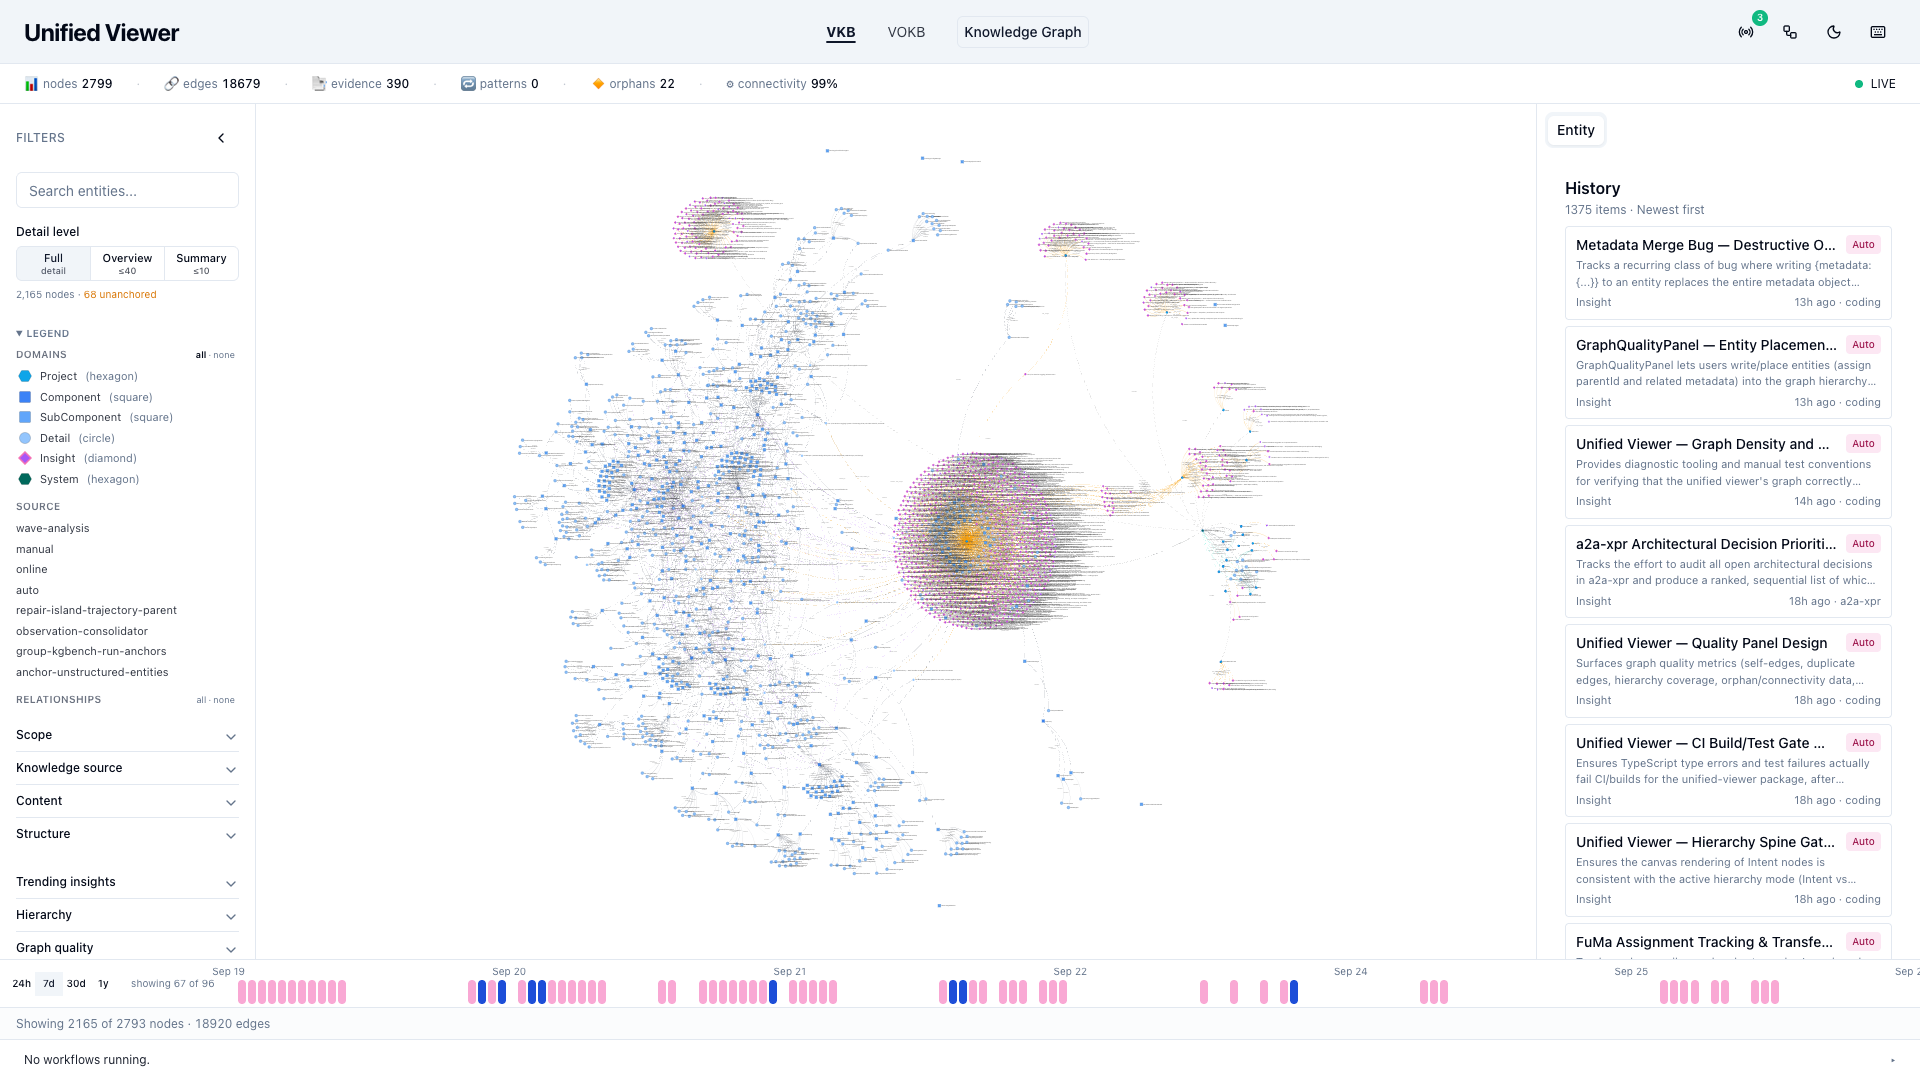Open Metadata Merge Bug history item

pyautogui.click(x=1728, y=273)
